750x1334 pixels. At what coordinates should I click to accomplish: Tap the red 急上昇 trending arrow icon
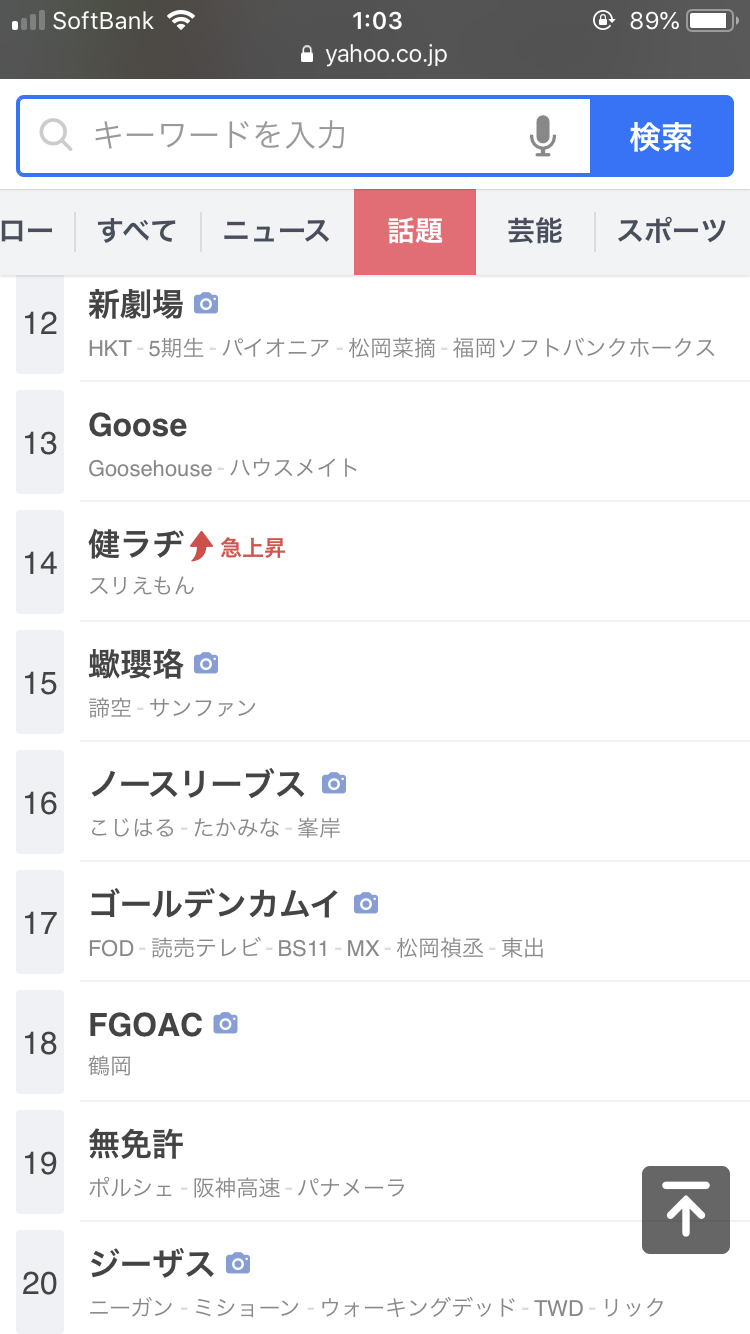[201, 546]
